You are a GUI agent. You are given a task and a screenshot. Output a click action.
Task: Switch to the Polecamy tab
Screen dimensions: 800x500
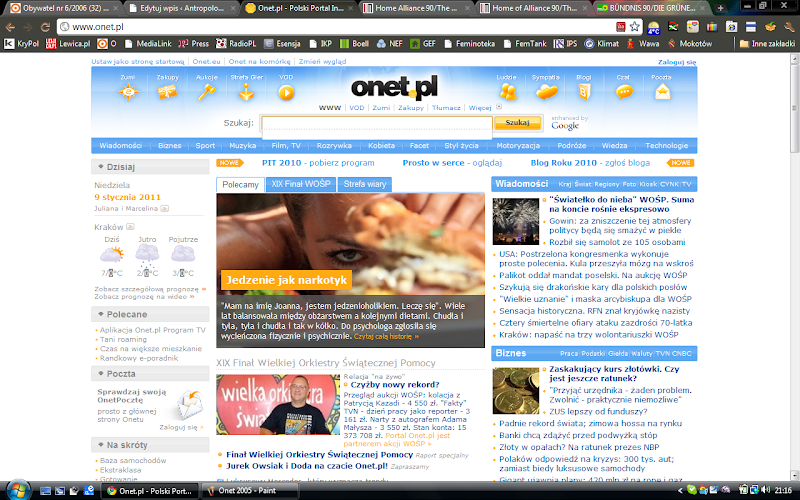pos(240,185)
